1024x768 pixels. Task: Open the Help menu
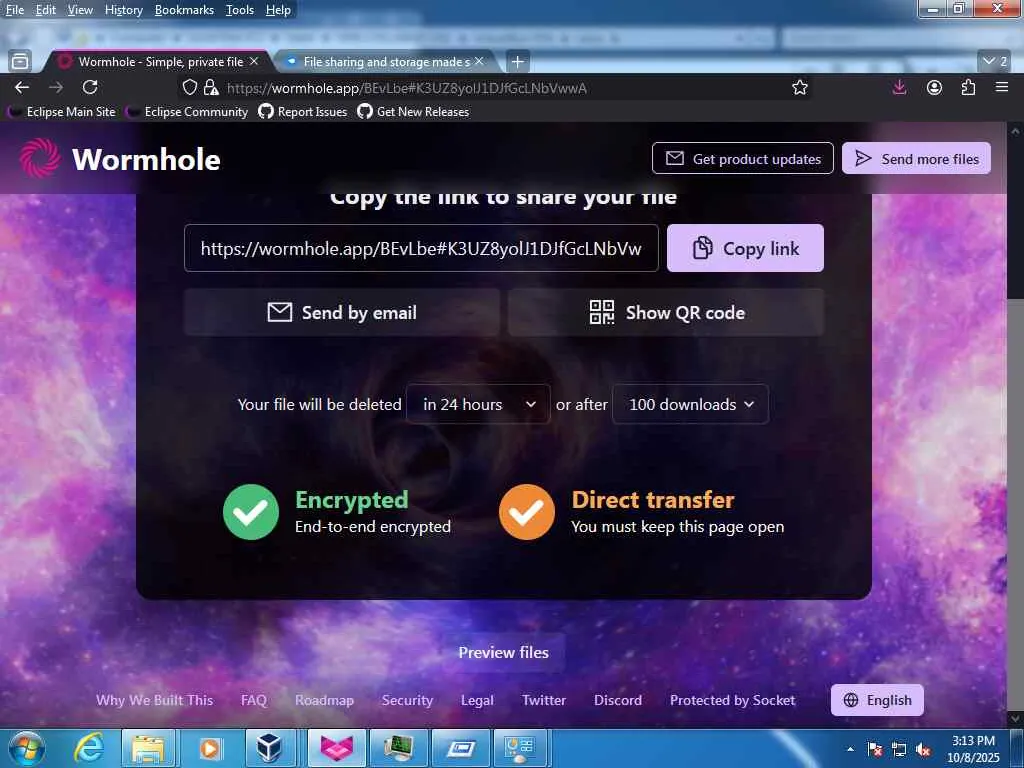click(278, 10)
